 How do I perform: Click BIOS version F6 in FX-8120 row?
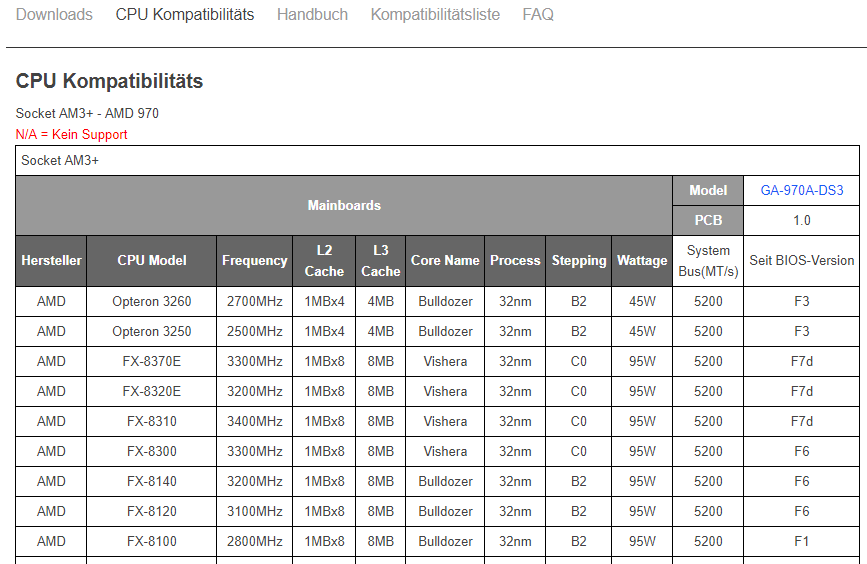802,511
